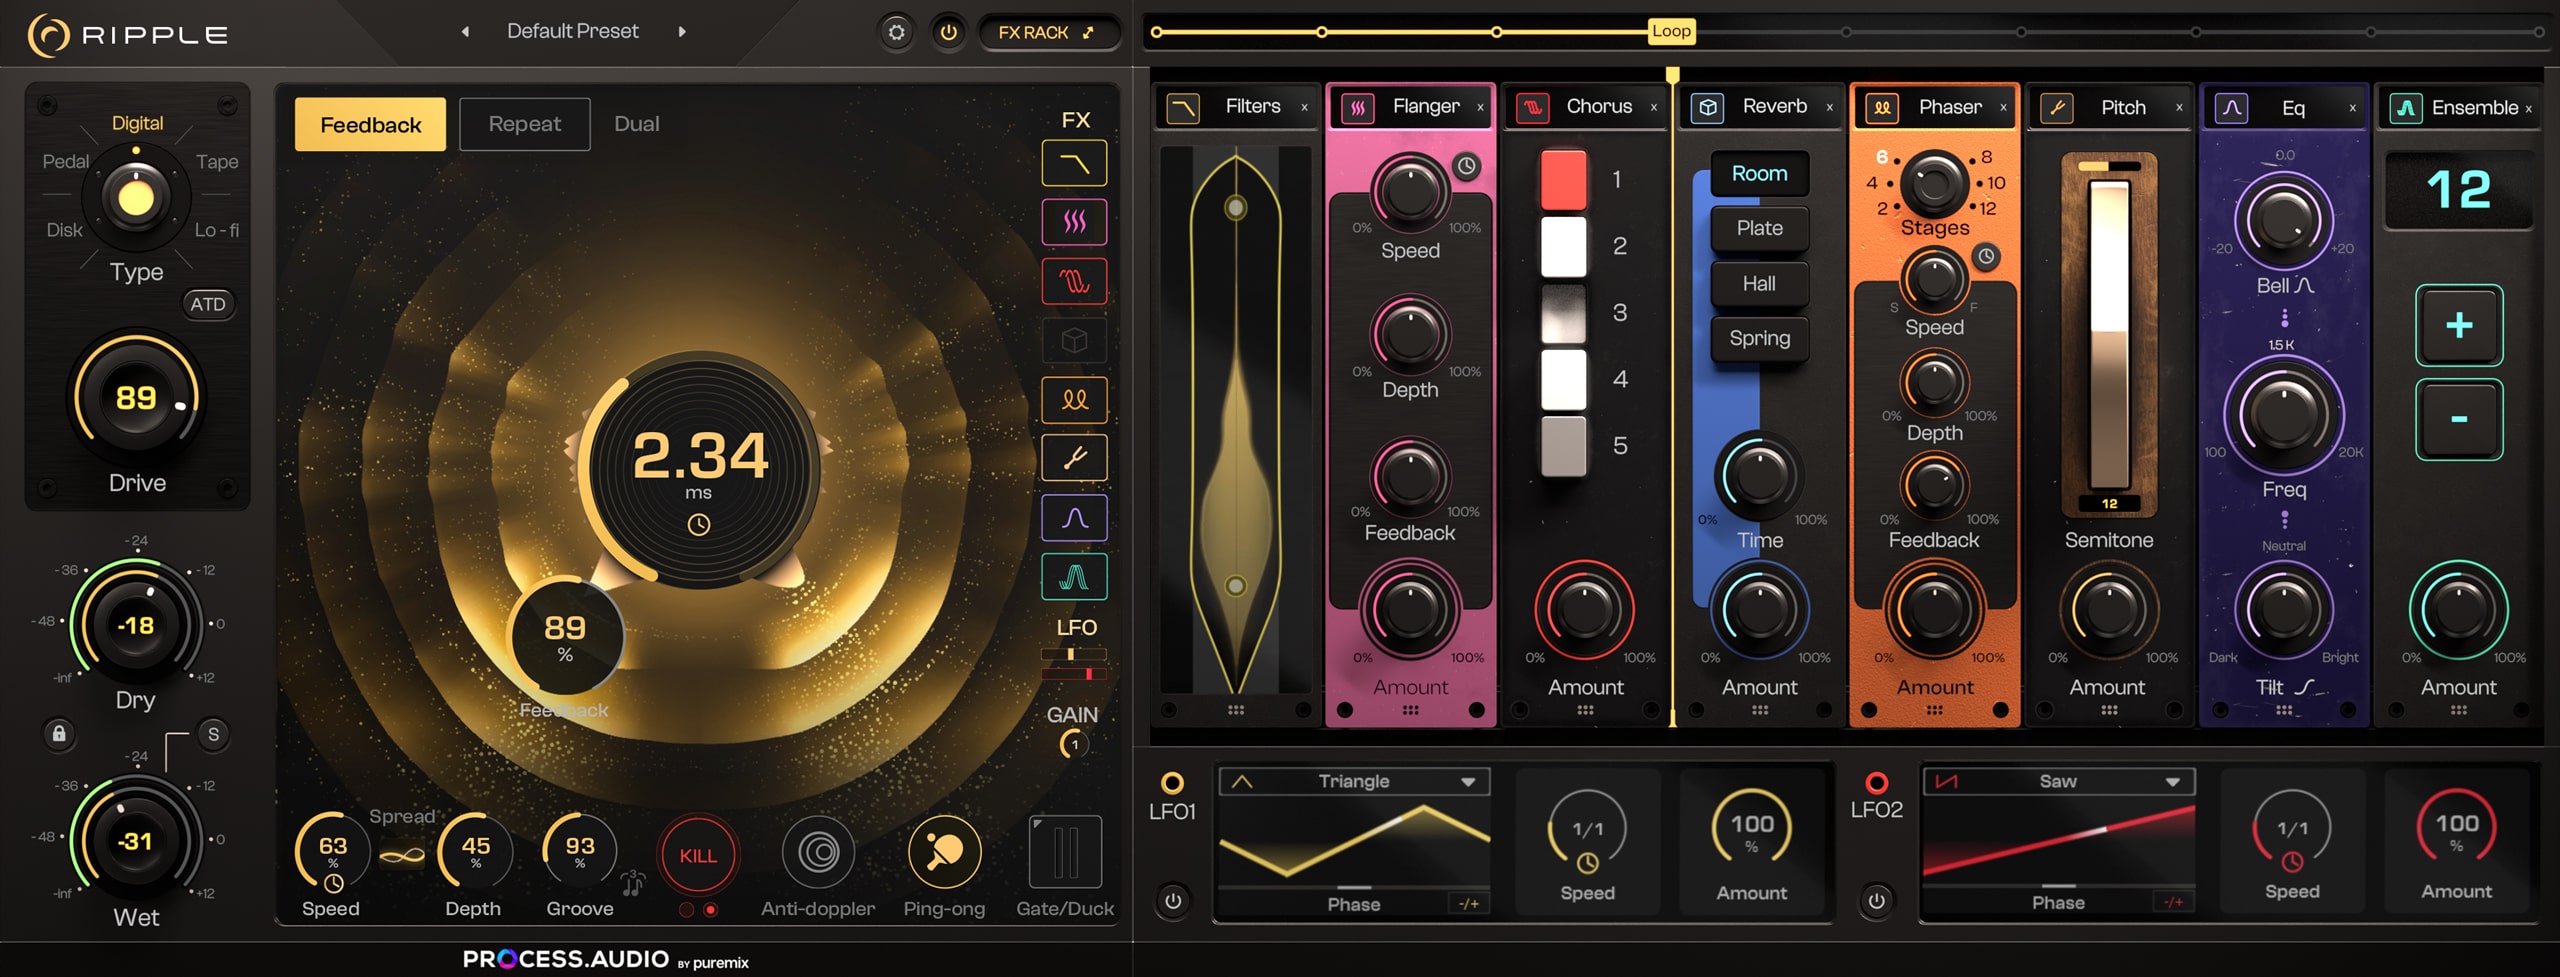Viewport: 2560px width, 977px height.
Task: Toggle the ATD button under the Type knob
Action: point(208,304)
